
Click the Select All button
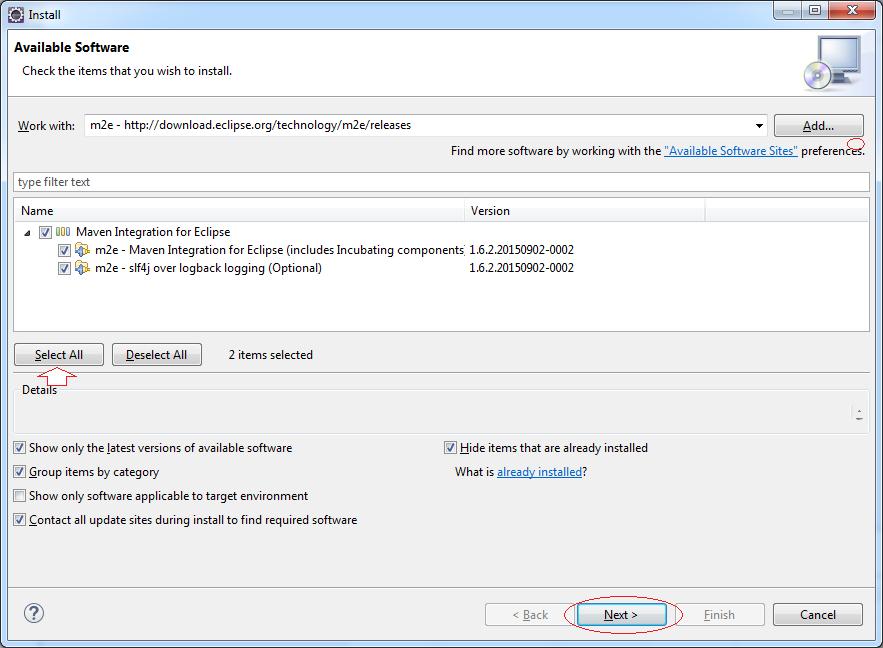[x=59, y=355]
